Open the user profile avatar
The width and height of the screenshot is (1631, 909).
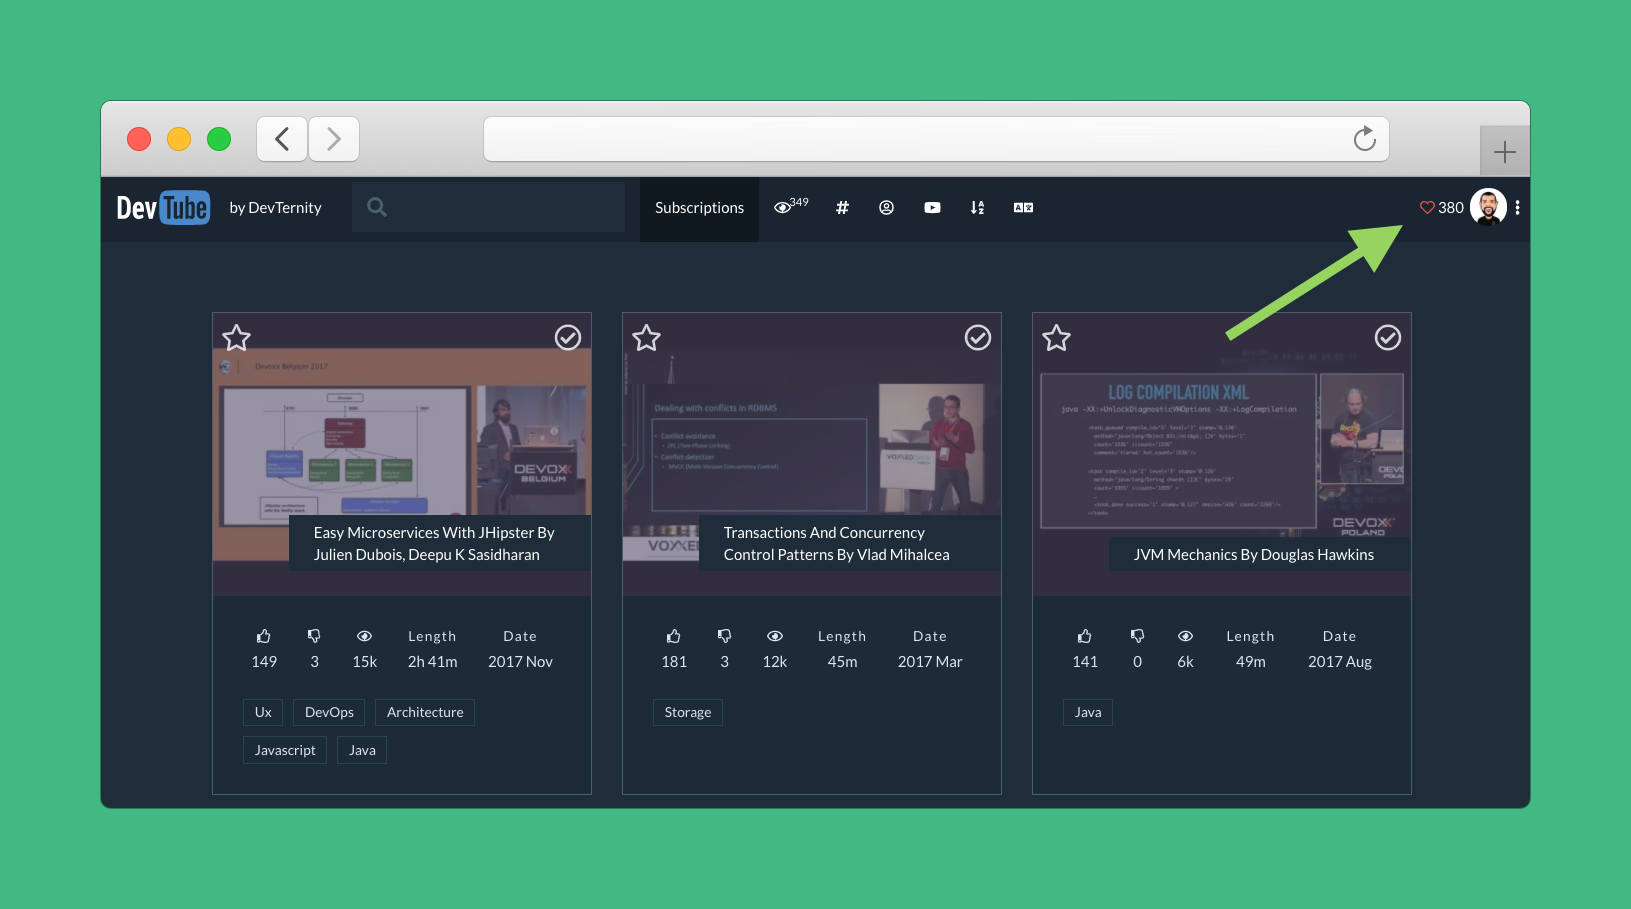point(1488,207)
